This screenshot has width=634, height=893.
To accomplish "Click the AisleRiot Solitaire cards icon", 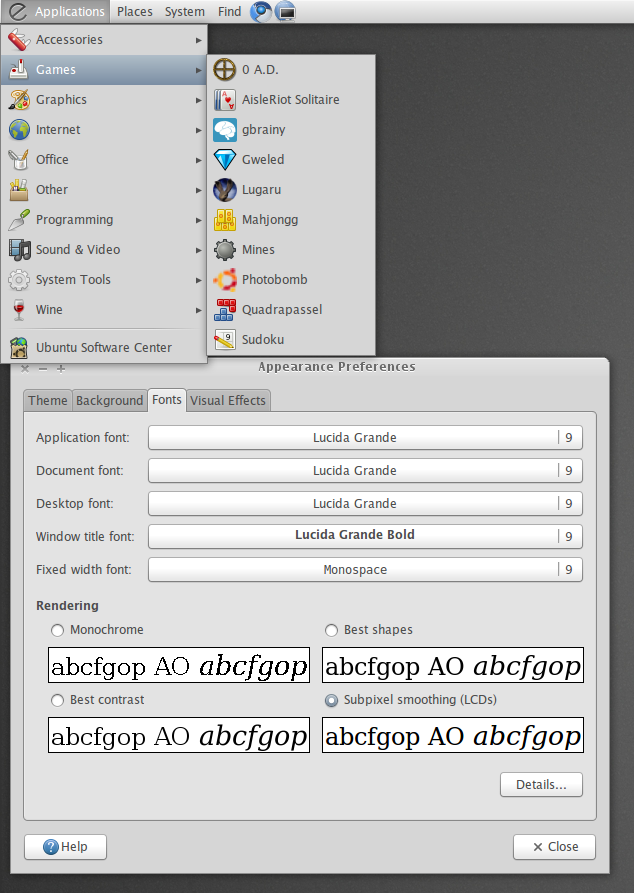I will 224,100.
